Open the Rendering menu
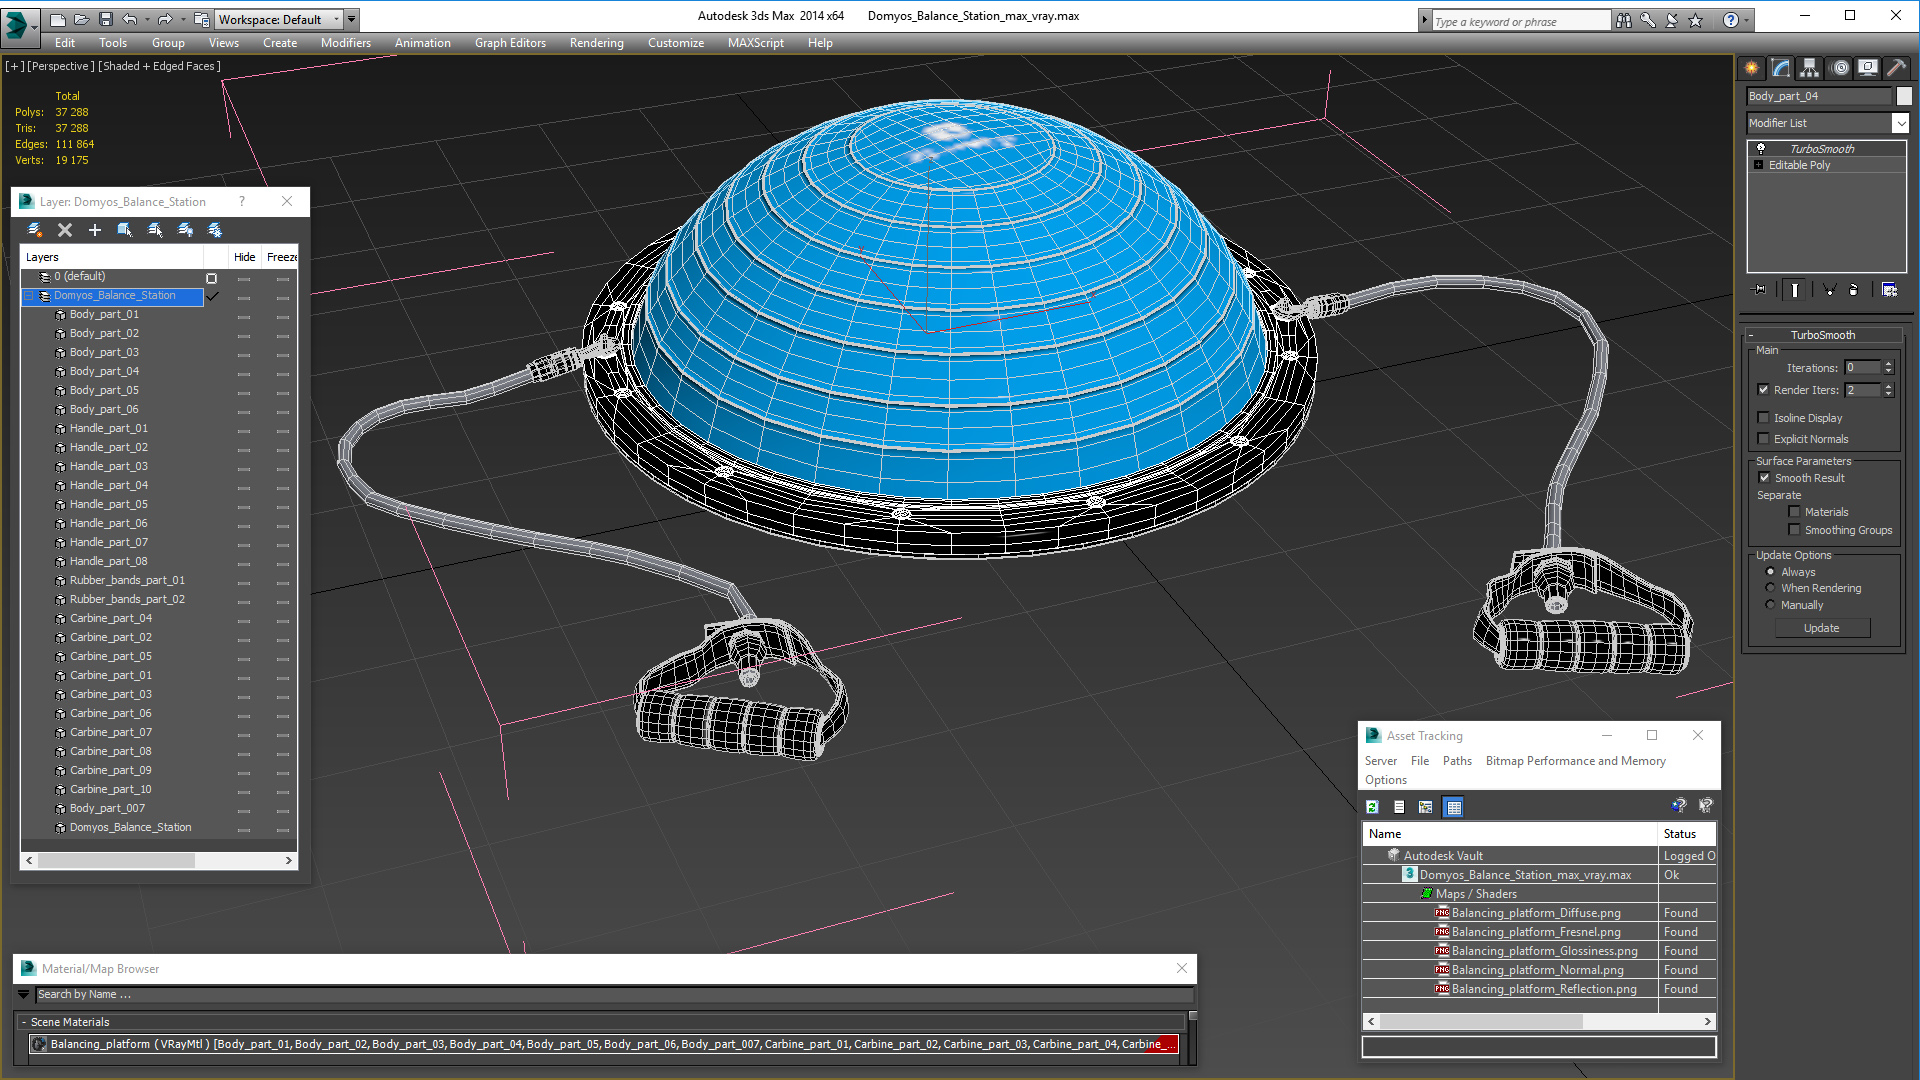The width and height of the screenshot is (1920, 1080). (596, 43)
